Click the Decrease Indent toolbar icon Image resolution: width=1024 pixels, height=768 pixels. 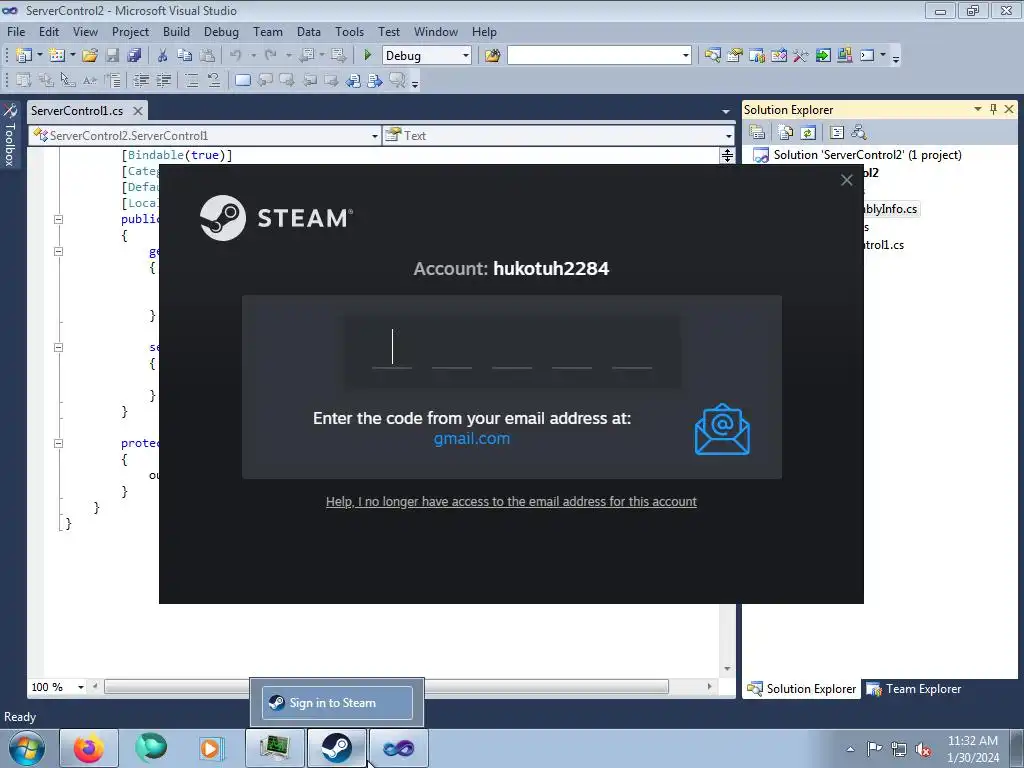tap(141, 80)
